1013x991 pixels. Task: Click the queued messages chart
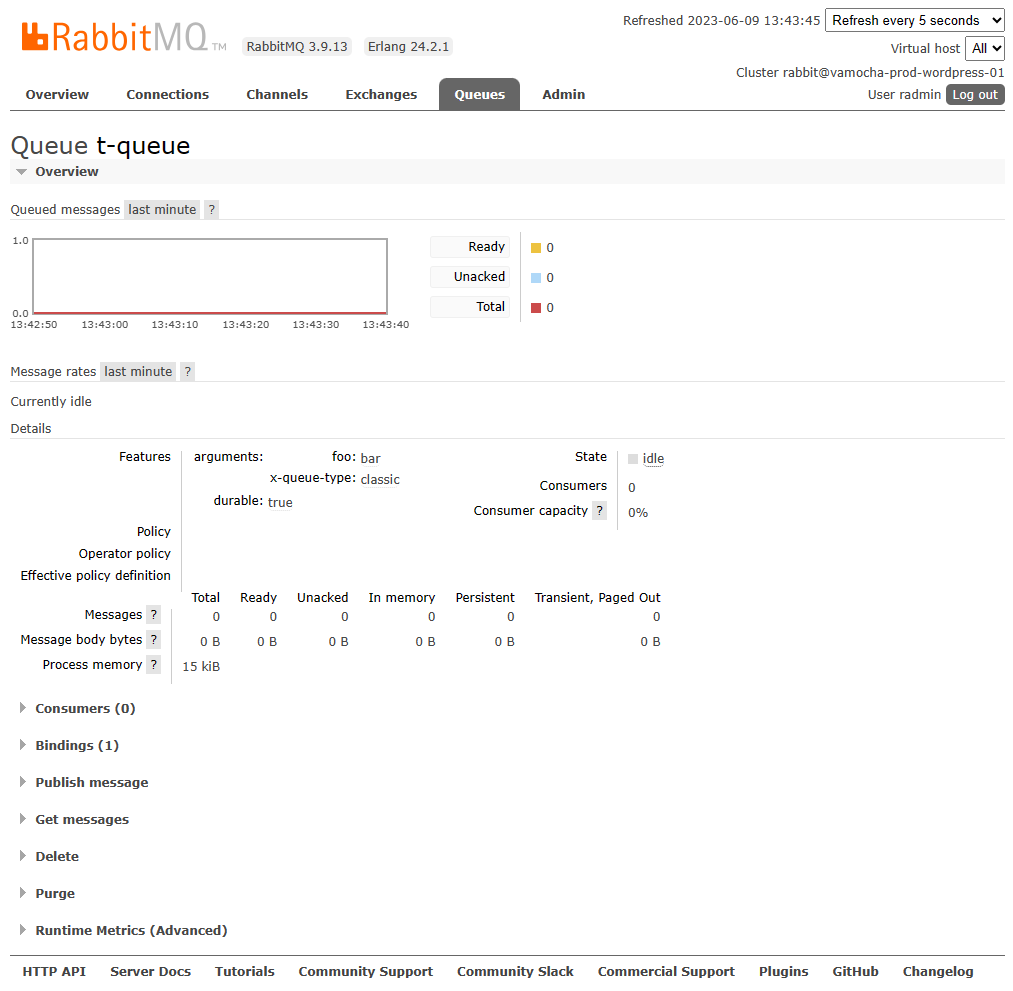coord(210,276)
